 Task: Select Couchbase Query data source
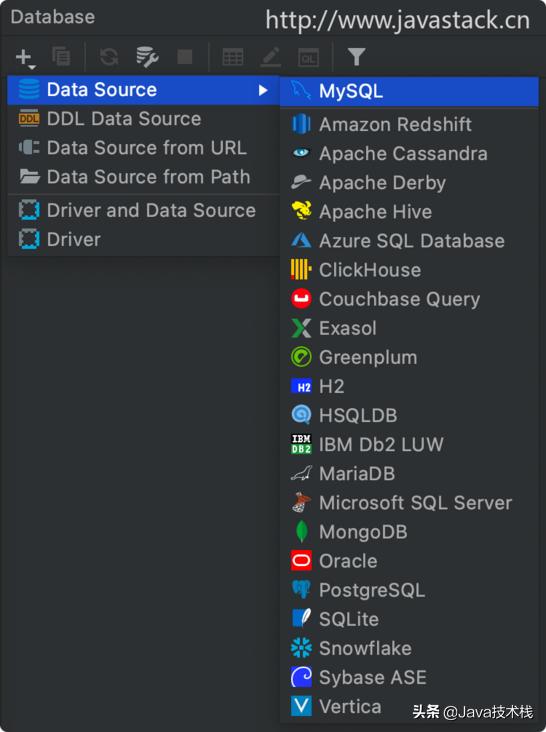[x=409, y=299]
